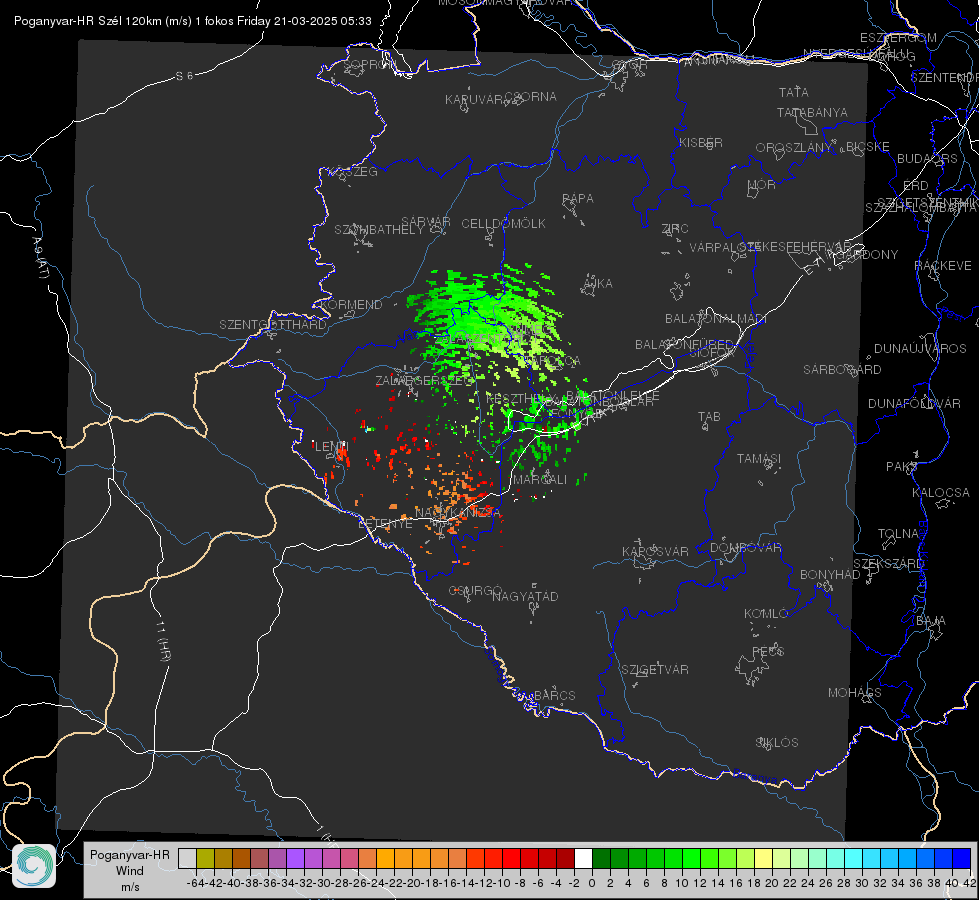Screen dimensions: 979x900
Task: Select the PAPA city label
Action: coord(578,198)
